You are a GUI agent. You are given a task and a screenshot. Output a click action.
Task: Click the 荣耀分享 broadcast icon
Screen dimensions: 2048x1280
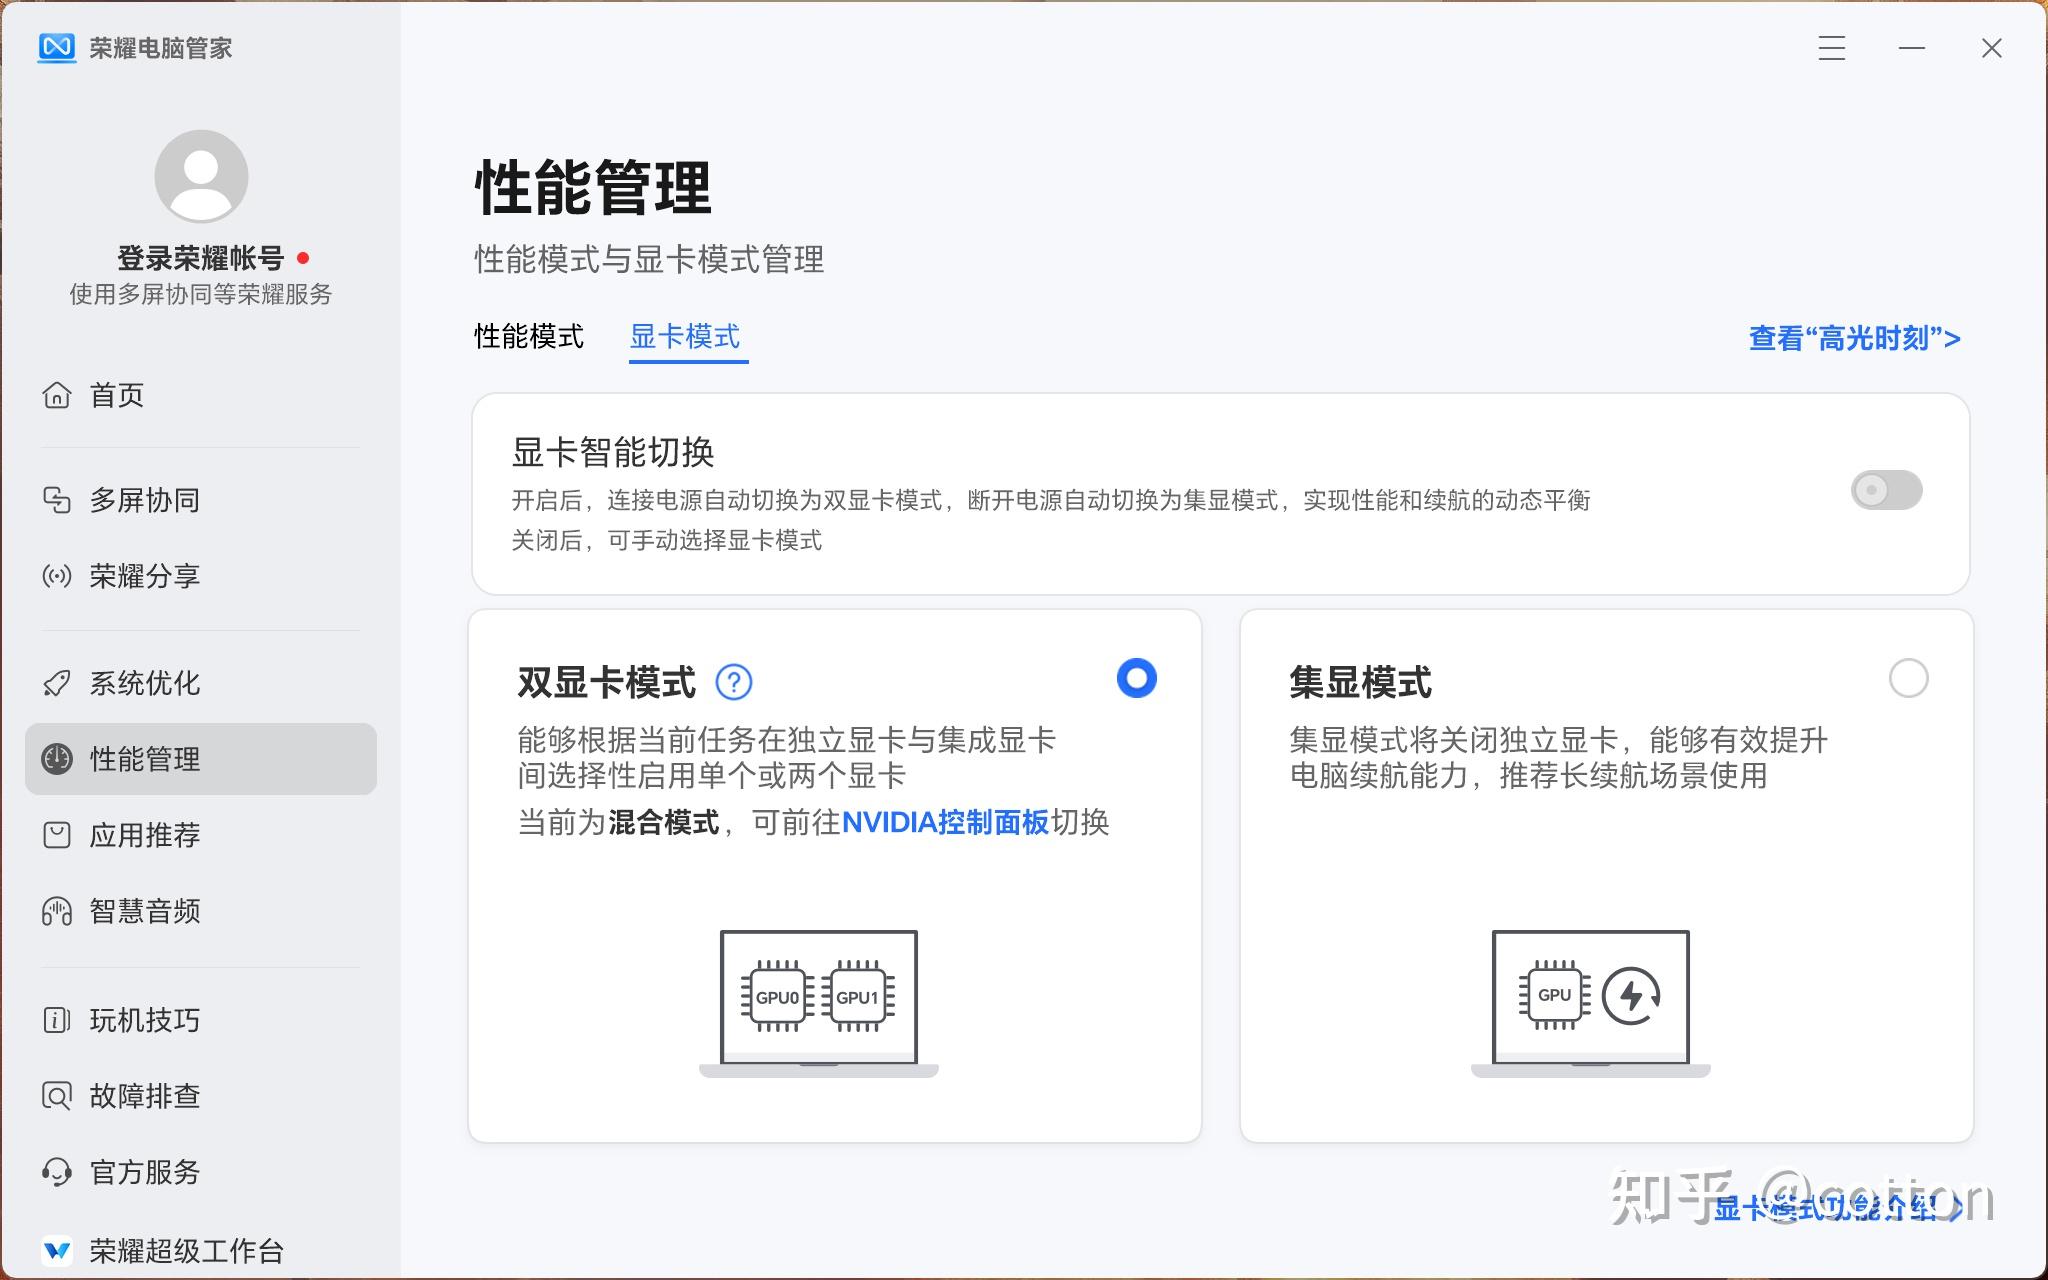pos(57,576)
